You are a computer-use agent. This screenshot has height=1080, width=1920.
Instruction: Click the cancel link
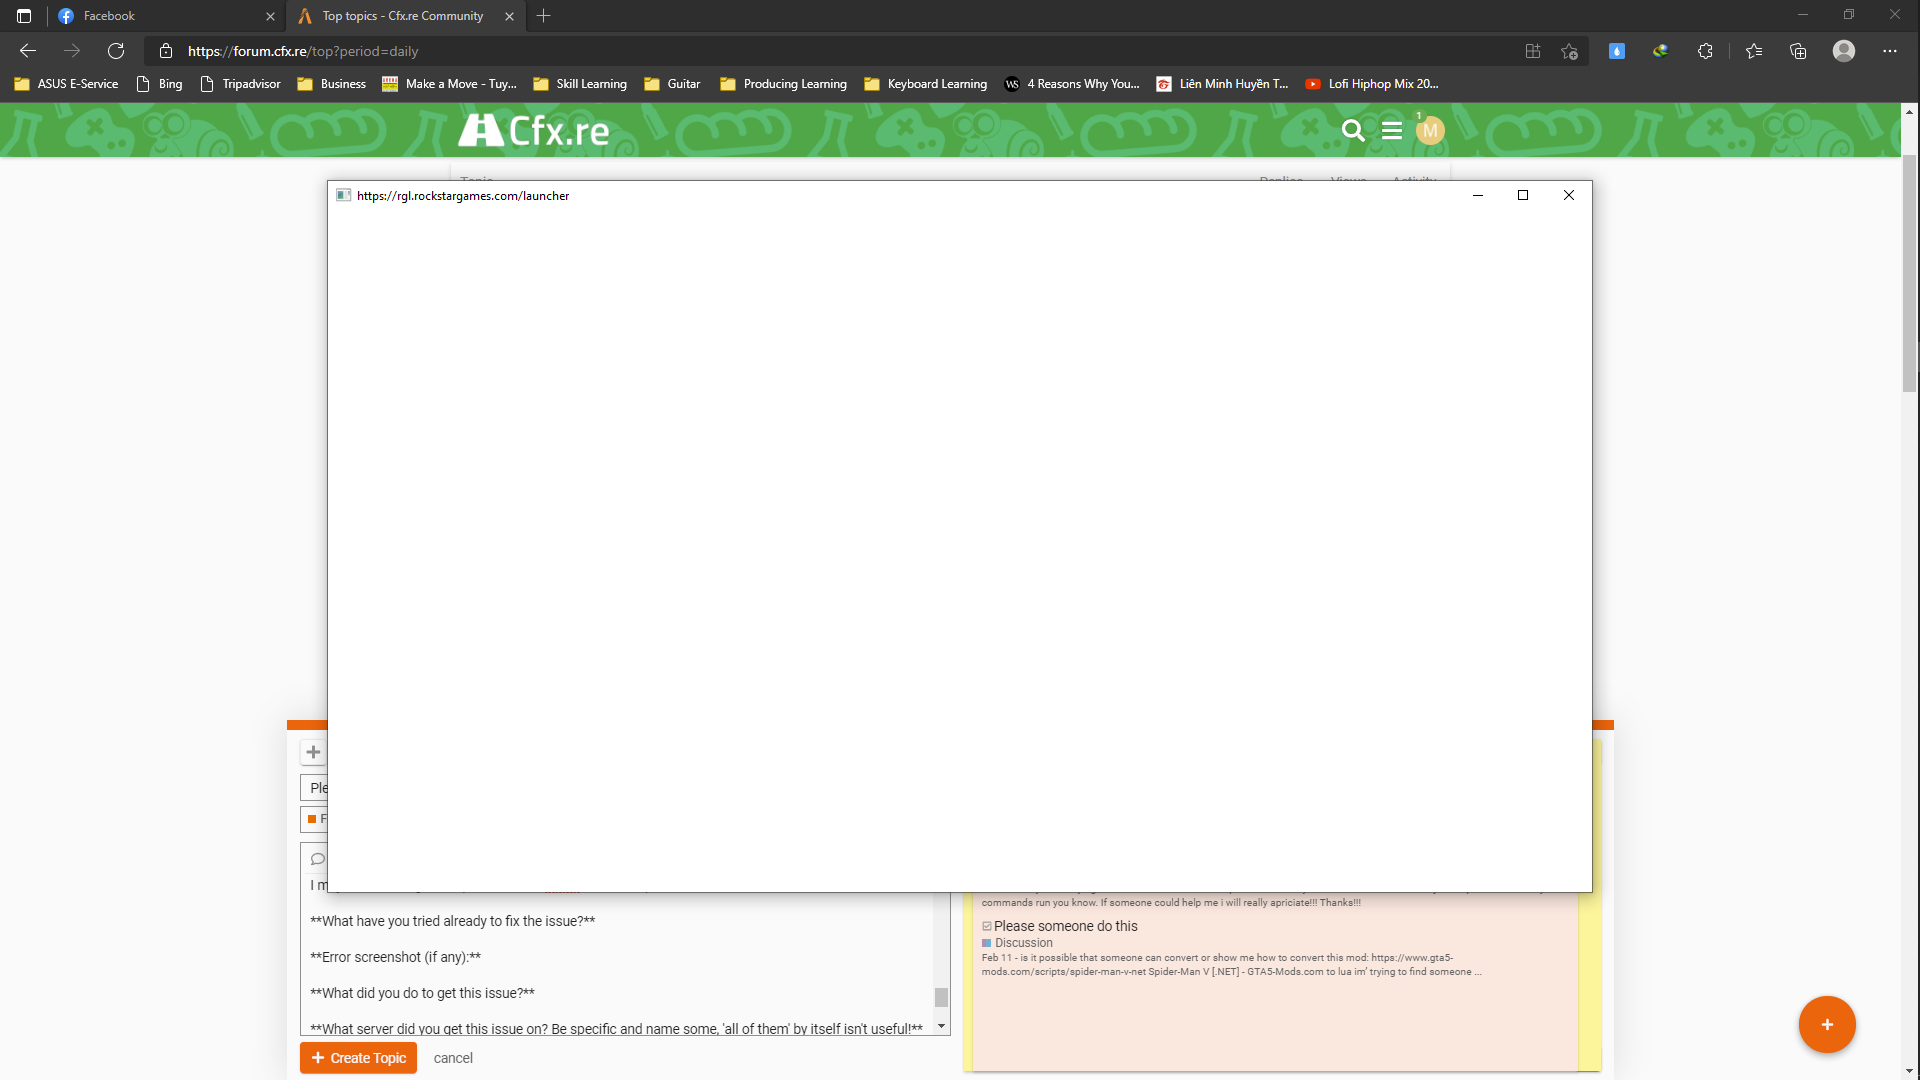pyautogui.click(x=453, y=1058)
